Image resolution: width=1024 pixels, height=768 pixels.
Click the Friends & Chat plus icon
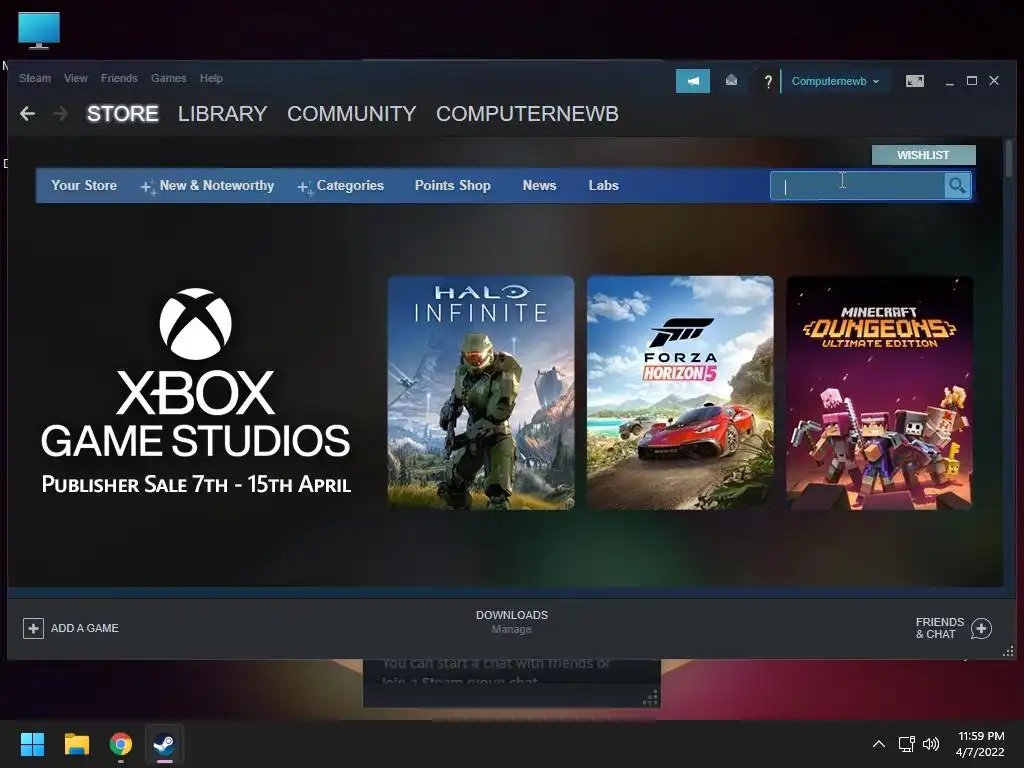[982, 628]
